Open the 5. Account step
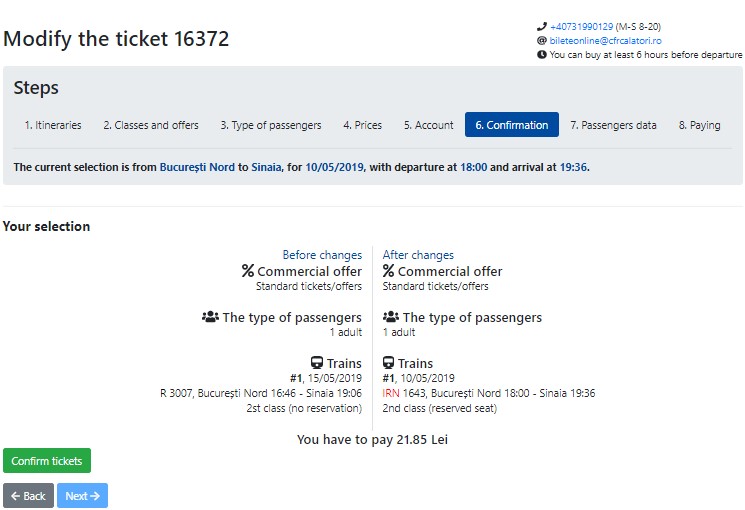 pyautogui.click(x=429, y=125)
